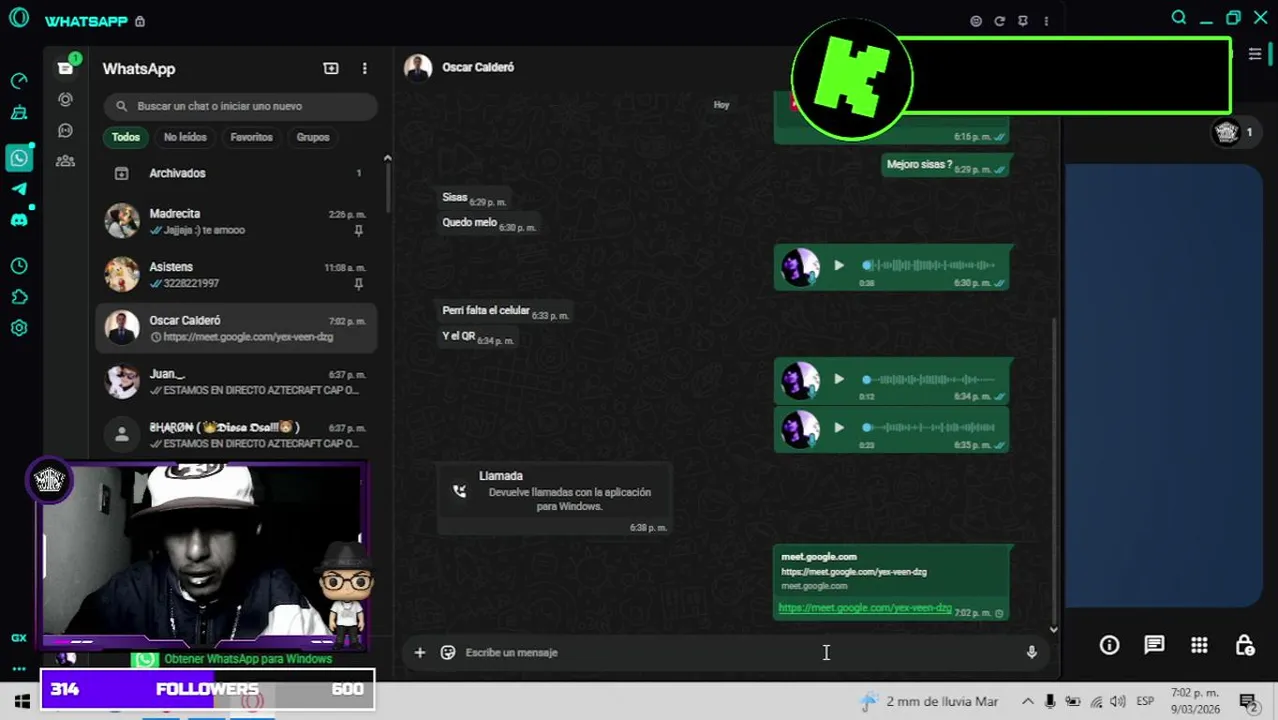Click the info circle icon bottom right
Screen dimensions: 1278x720
pyautogui.click(x=1109, y=645)
